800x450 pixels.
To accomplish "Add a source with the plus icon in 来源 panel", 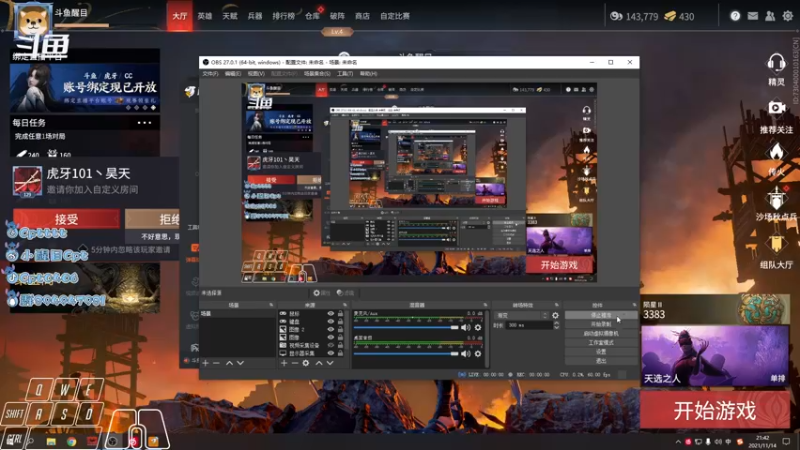I will [284, 363].
